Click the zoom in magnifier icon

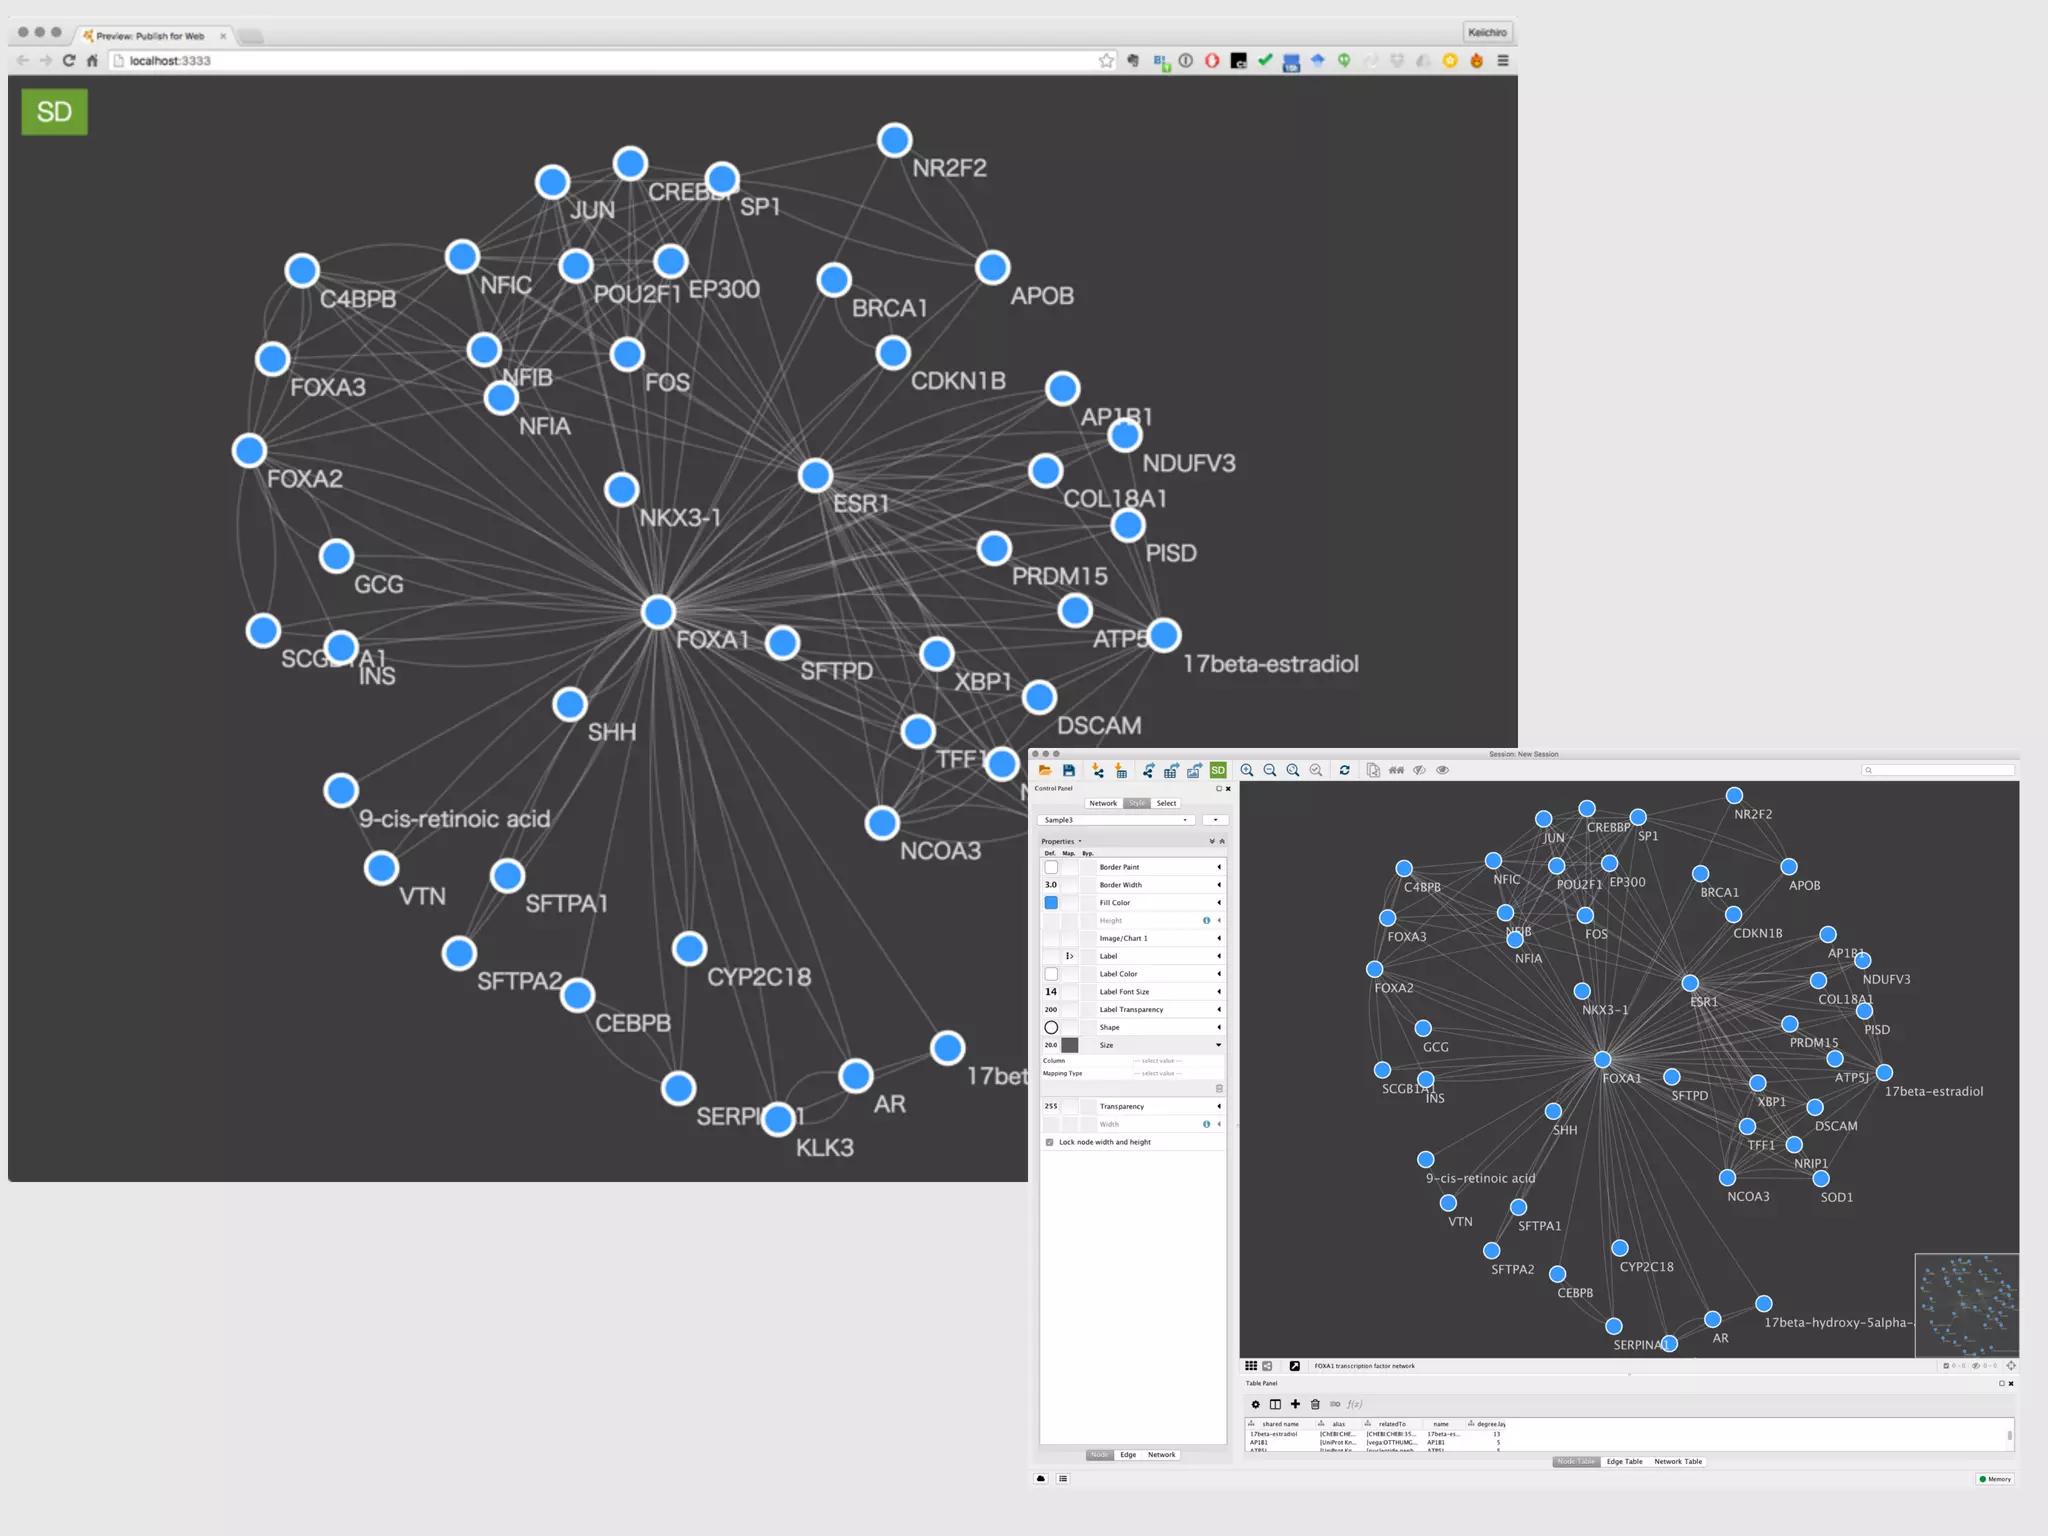tap(1247, 770)
